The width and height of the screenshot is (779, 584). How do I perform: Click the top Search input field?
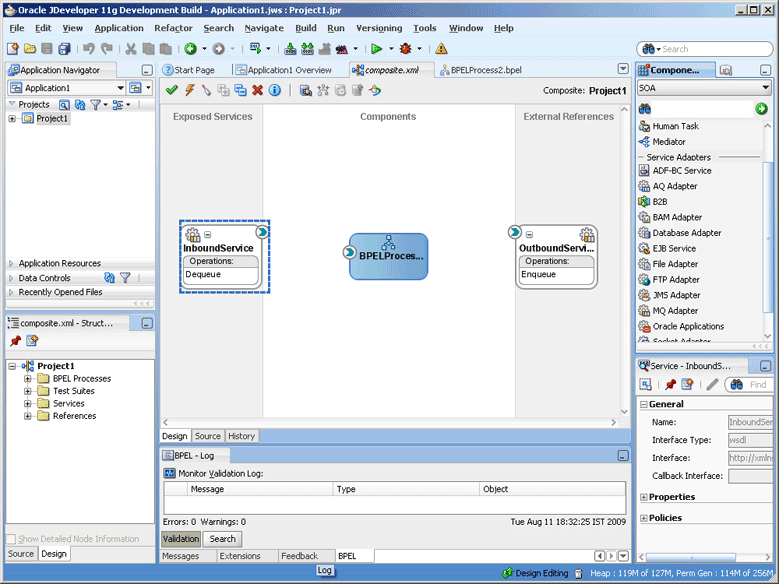pos(704,49)
